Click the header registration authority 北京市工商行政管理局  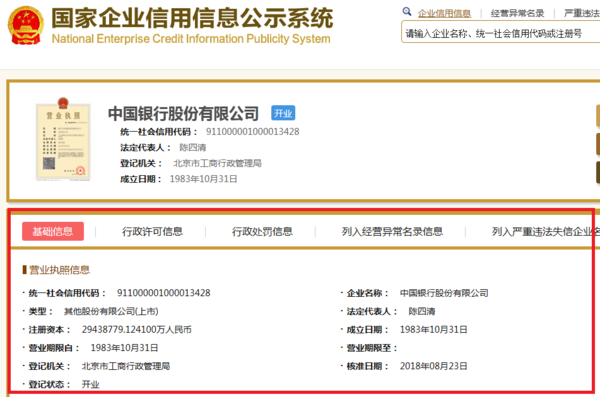click(x=217, y=163)
